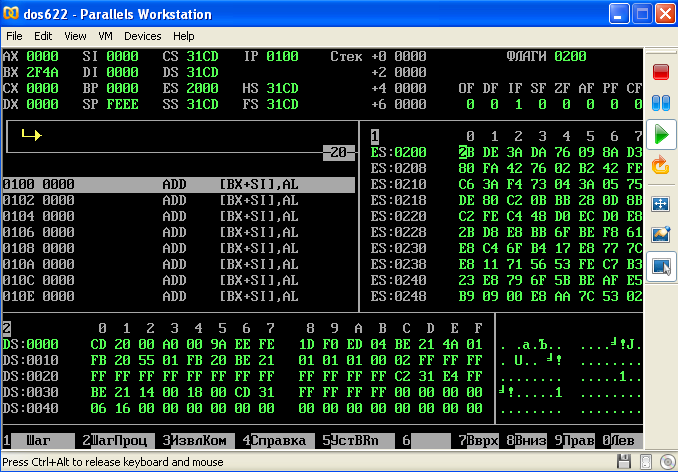Click the 8 Вниз function key

coord(526,440)
